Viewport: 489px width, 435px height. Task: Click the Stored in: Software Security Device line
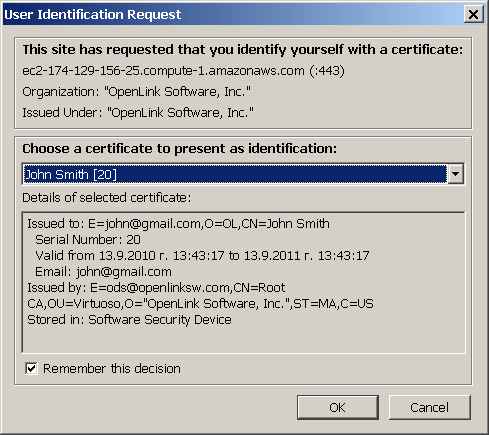129,320
